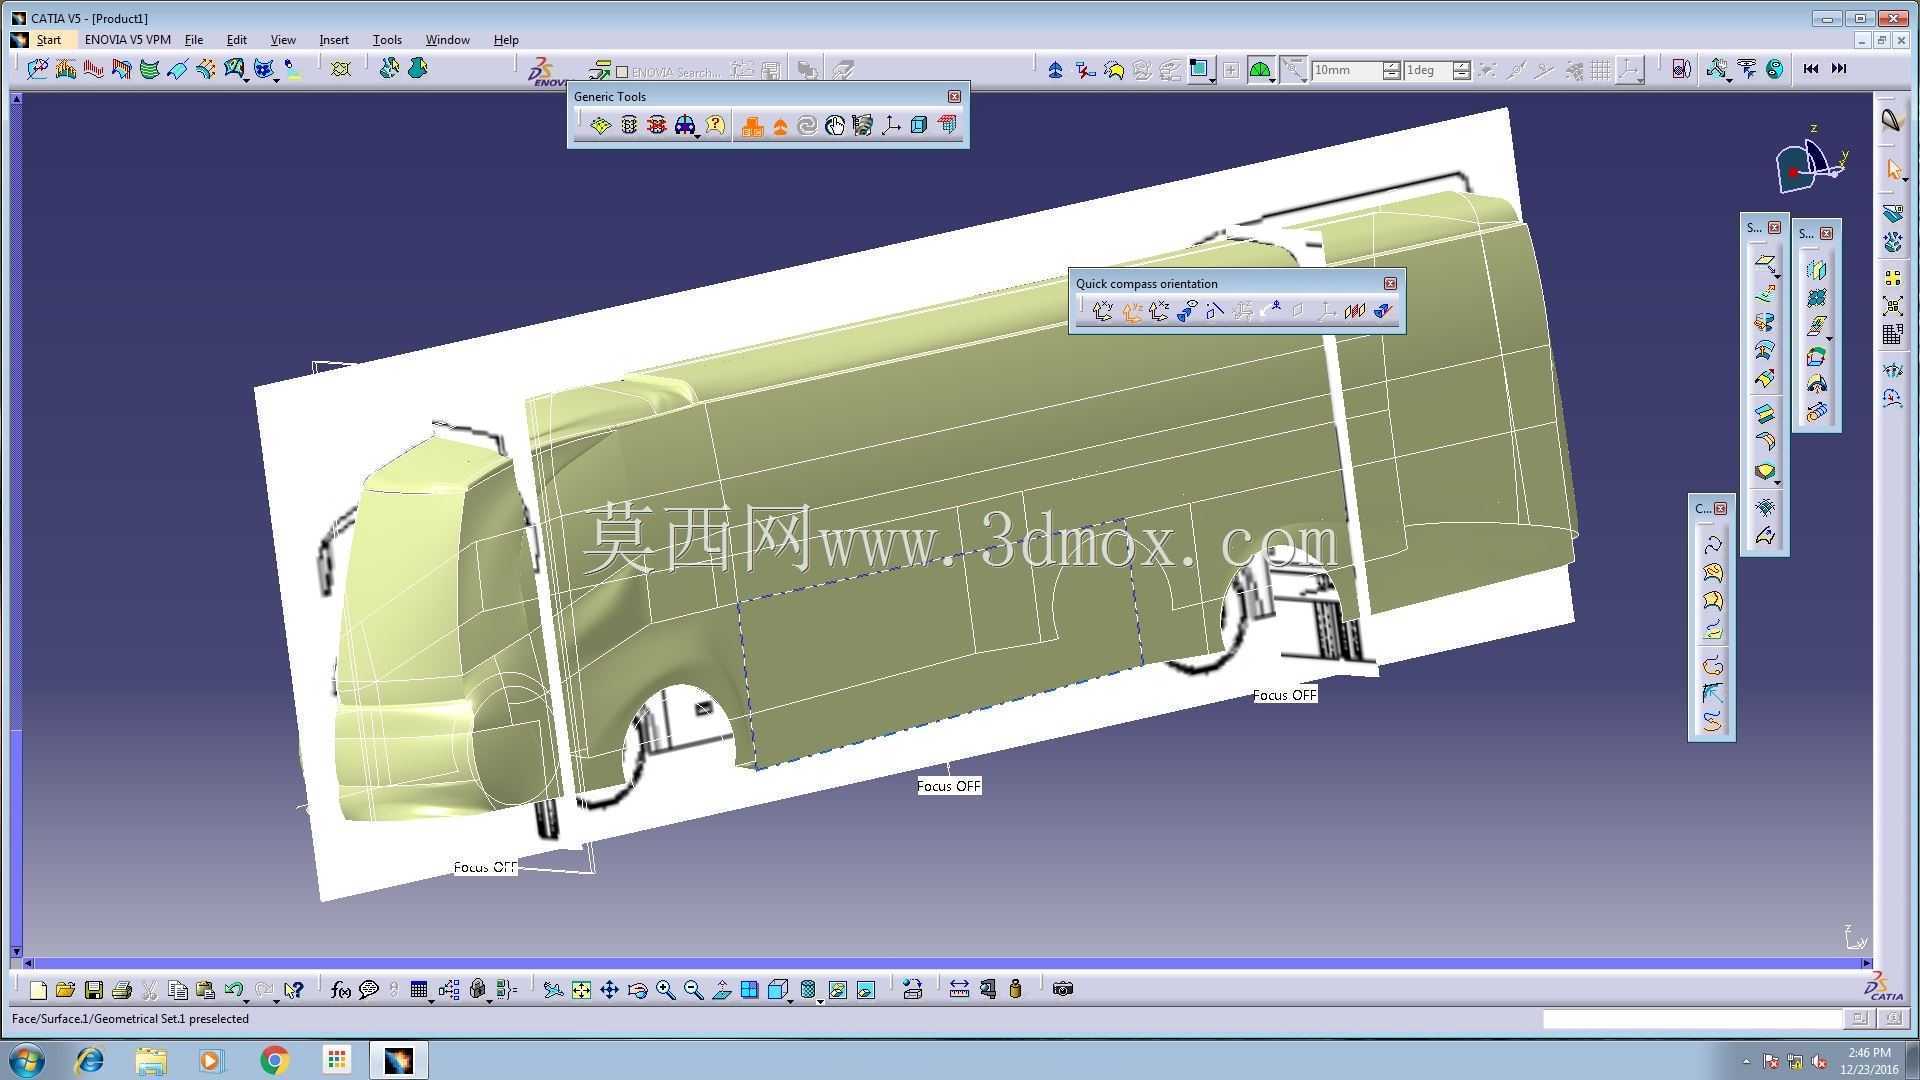Click the What's This help cursor icon
Screen dimensions: 1920x1080
(293, 990)
